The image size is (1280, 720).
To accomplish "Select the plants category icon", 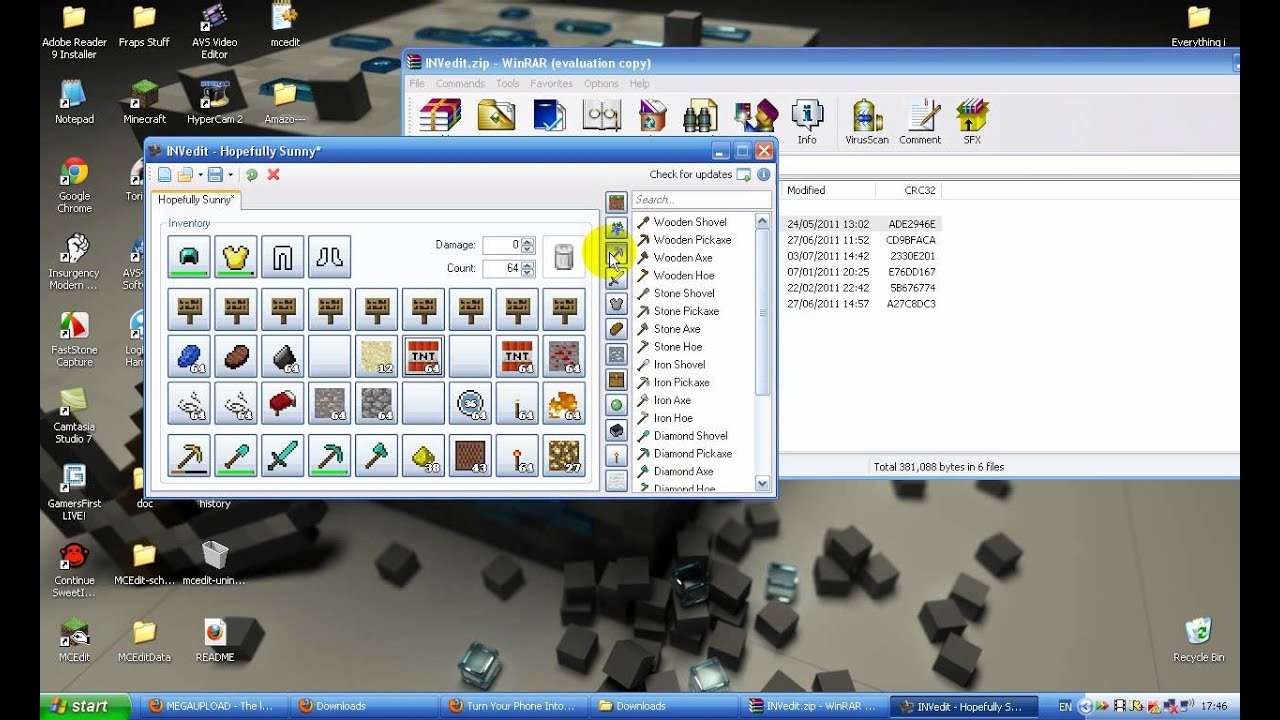I will click(x=617, y=228).
